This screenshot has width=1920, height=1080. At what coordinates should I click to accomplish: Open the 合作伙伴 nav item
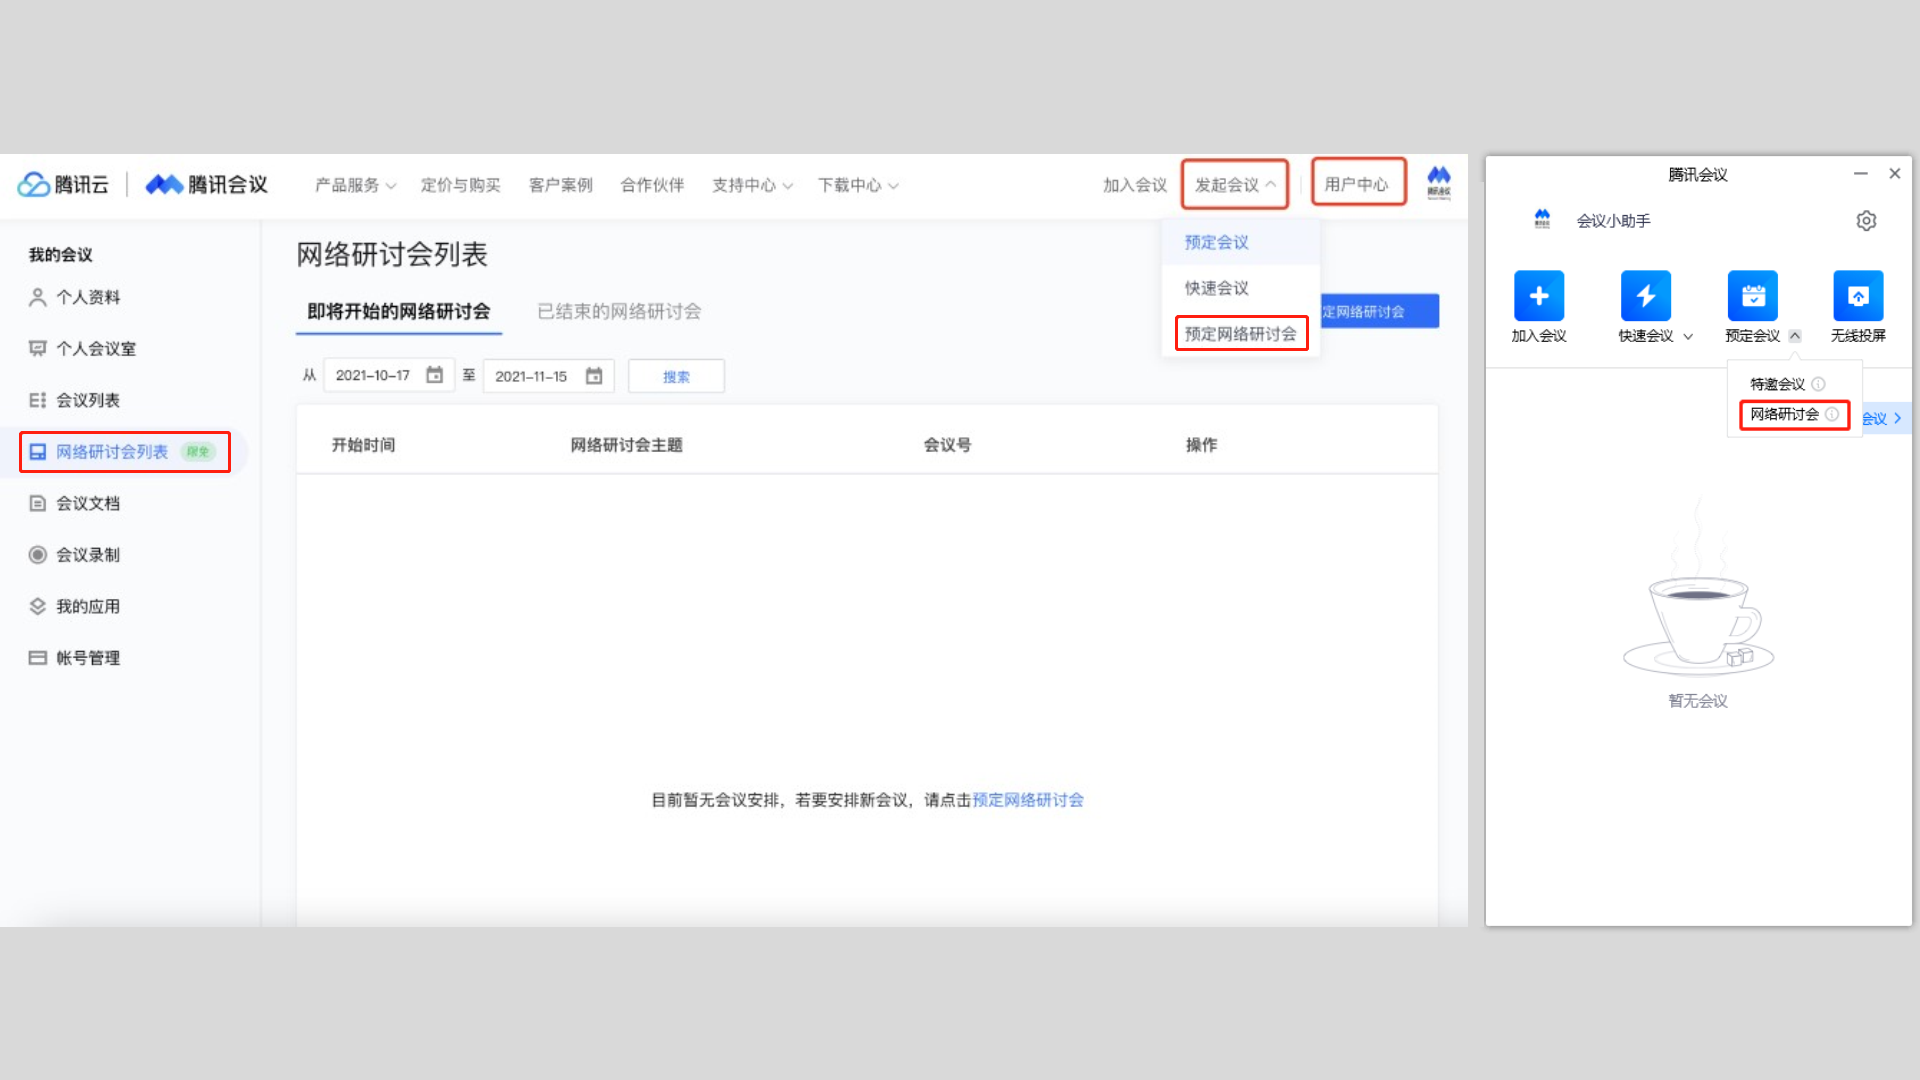coord(652,185)
